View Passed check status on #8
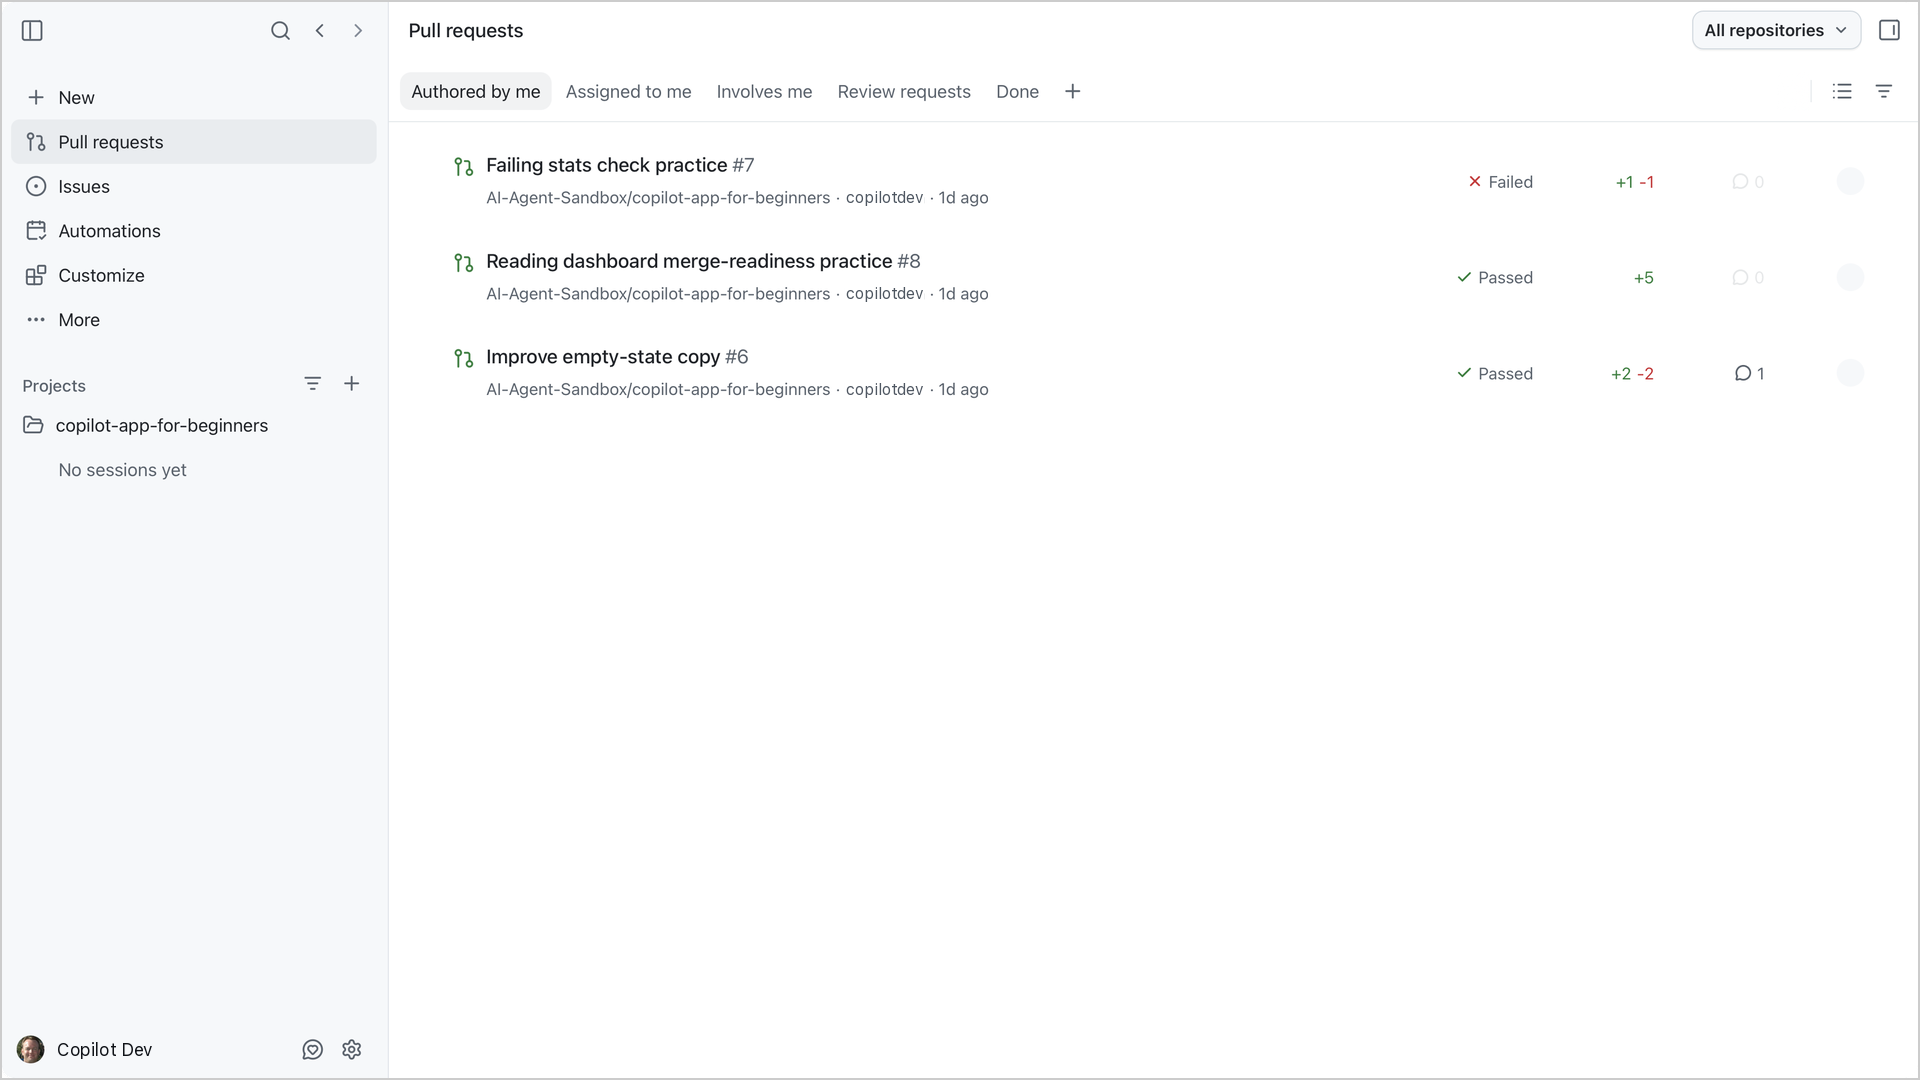 [1495, 278]
